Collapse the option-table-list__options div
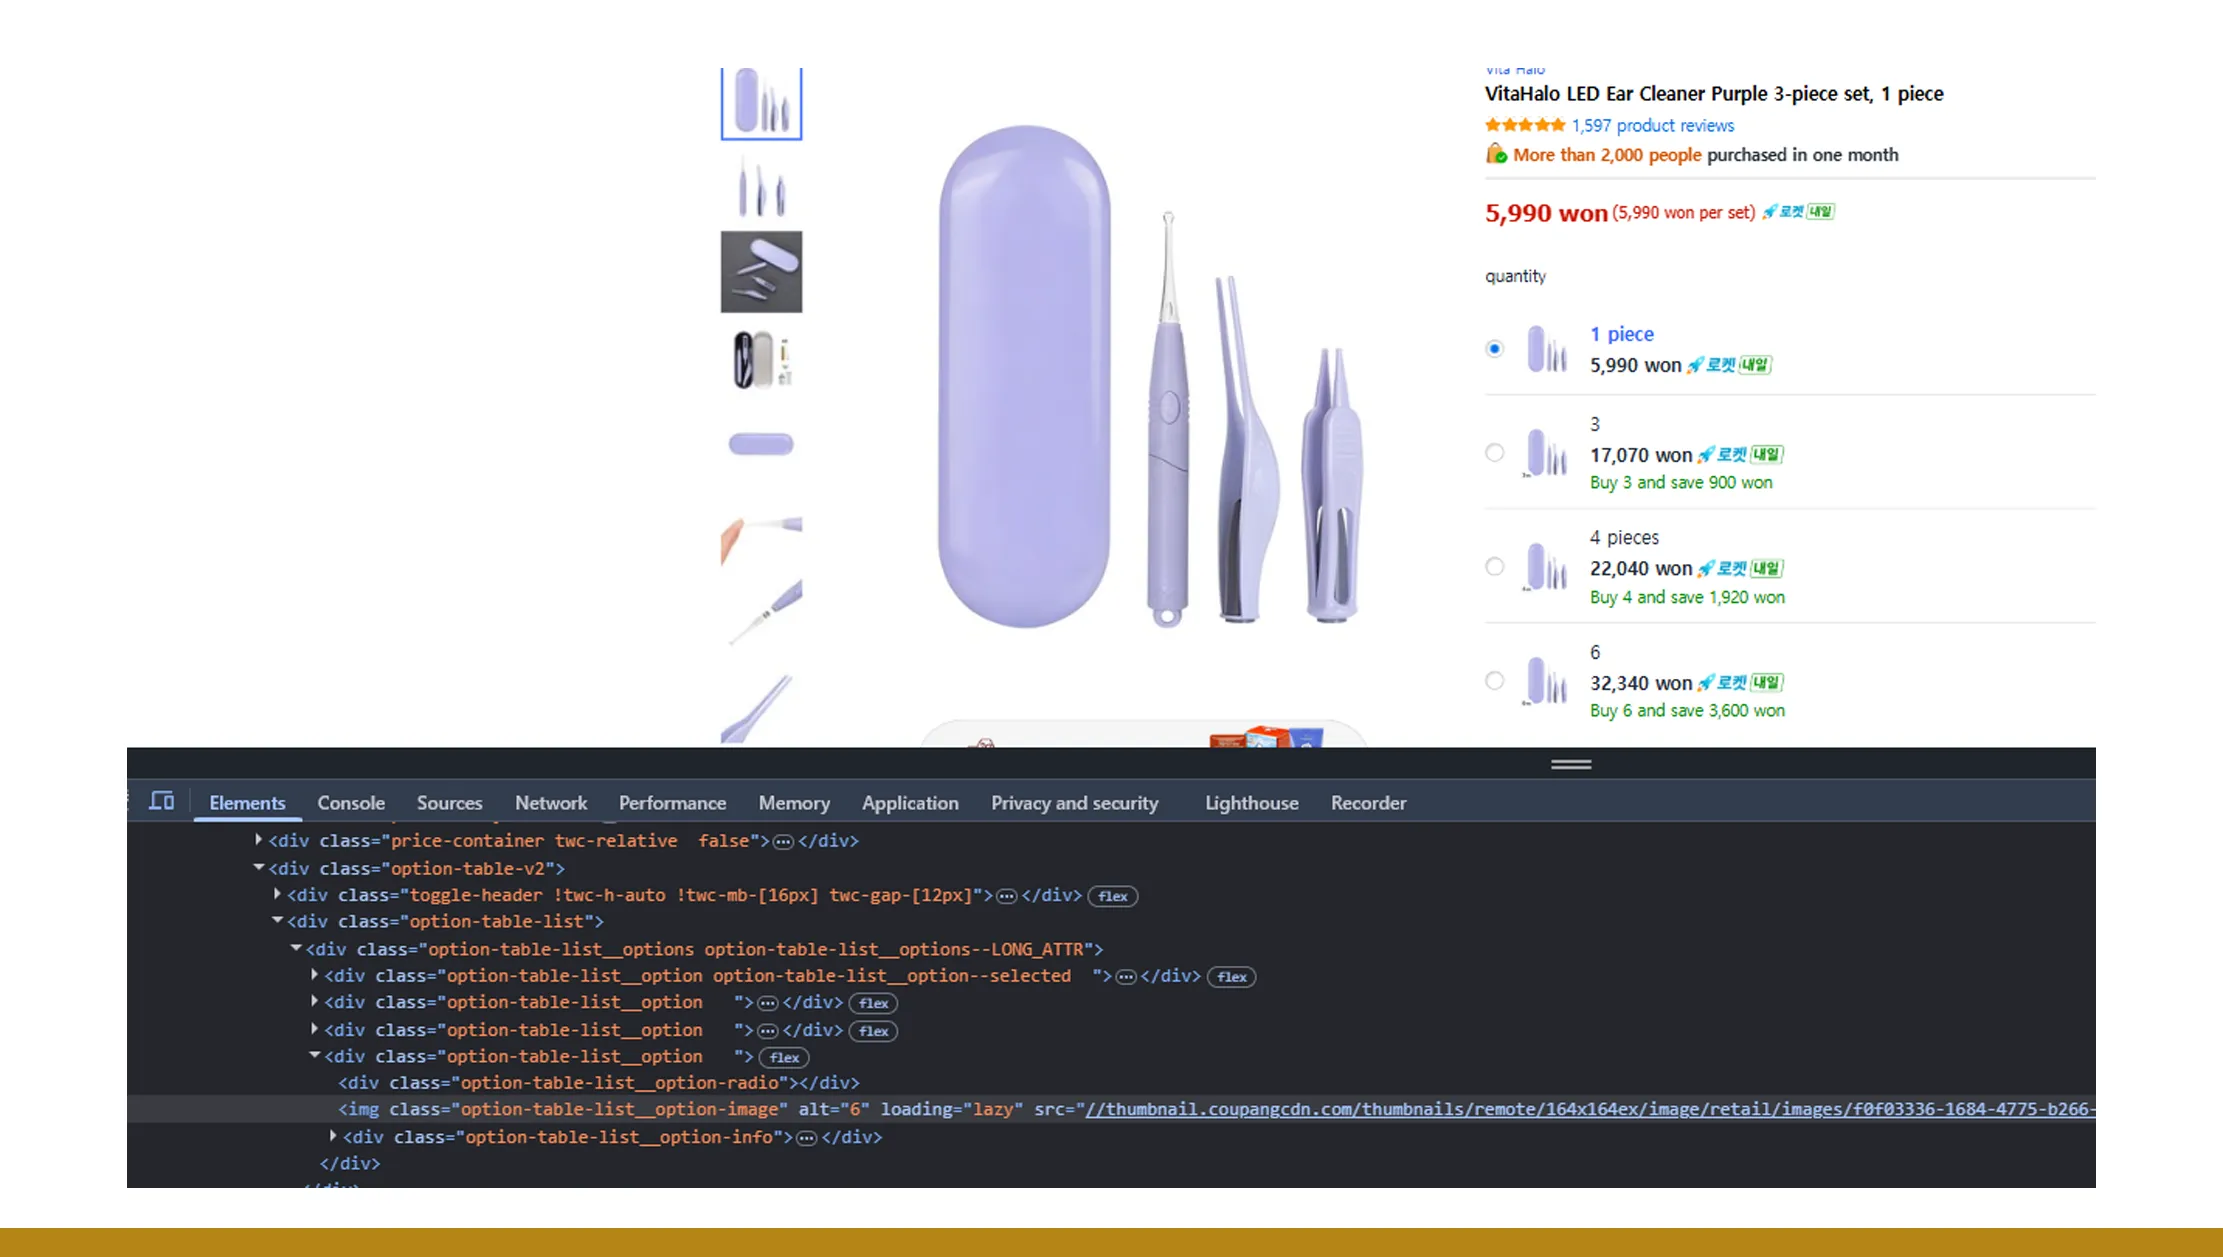Viewport: 2223px width, 1257px height. 296,949
